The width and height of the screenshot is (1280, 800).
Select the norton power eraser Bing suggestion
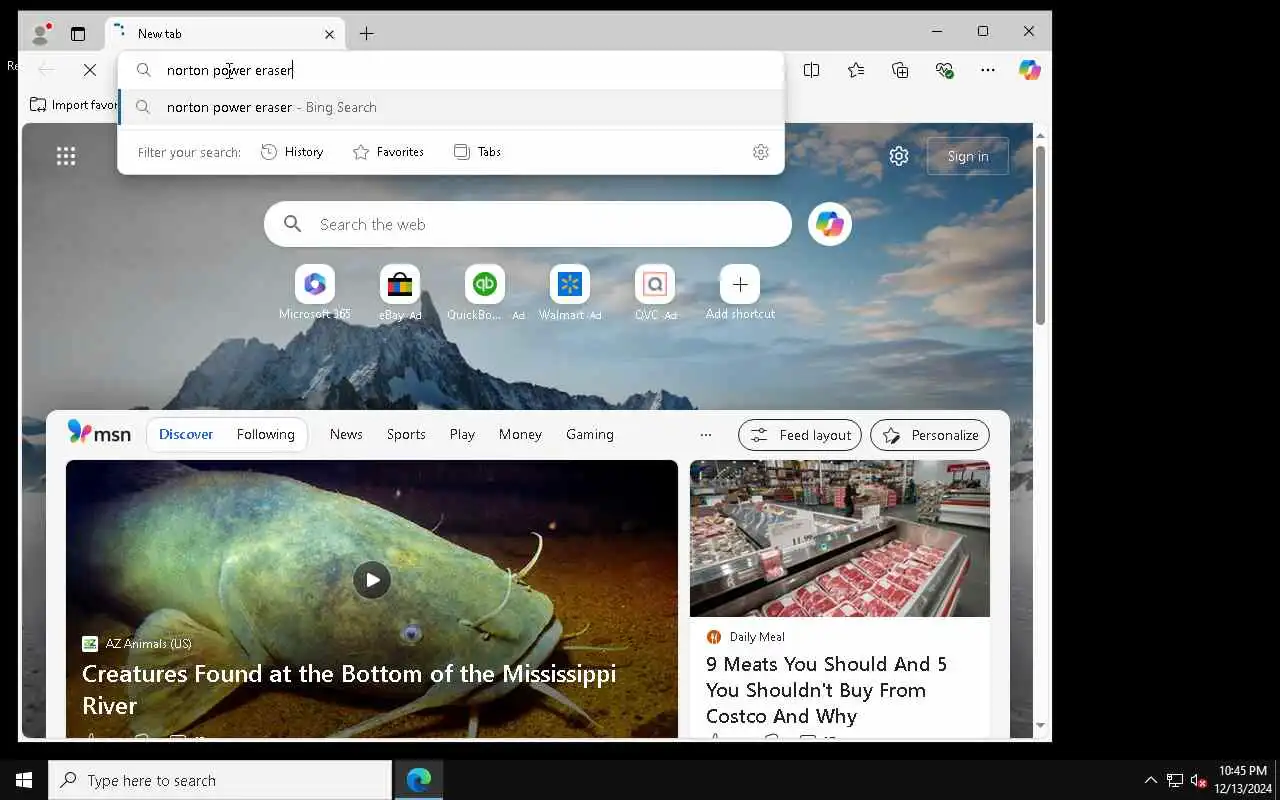[x=451, y=107]
